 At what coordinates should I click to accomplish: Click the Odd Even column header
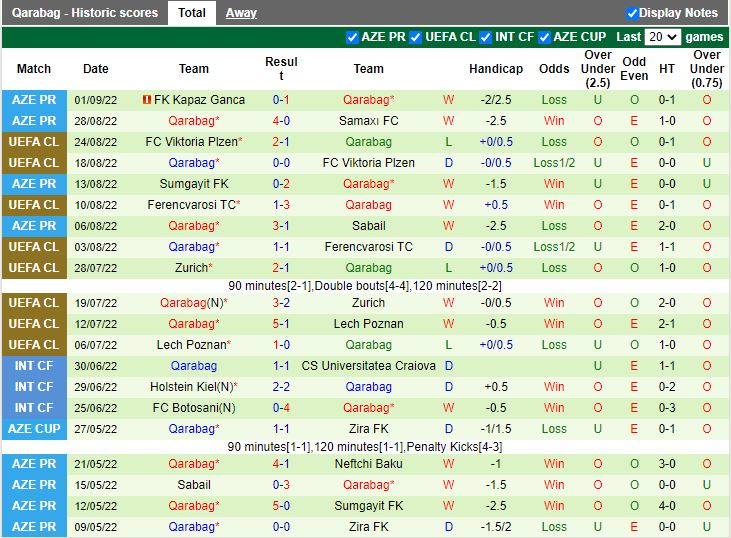[x=634, y=69]
